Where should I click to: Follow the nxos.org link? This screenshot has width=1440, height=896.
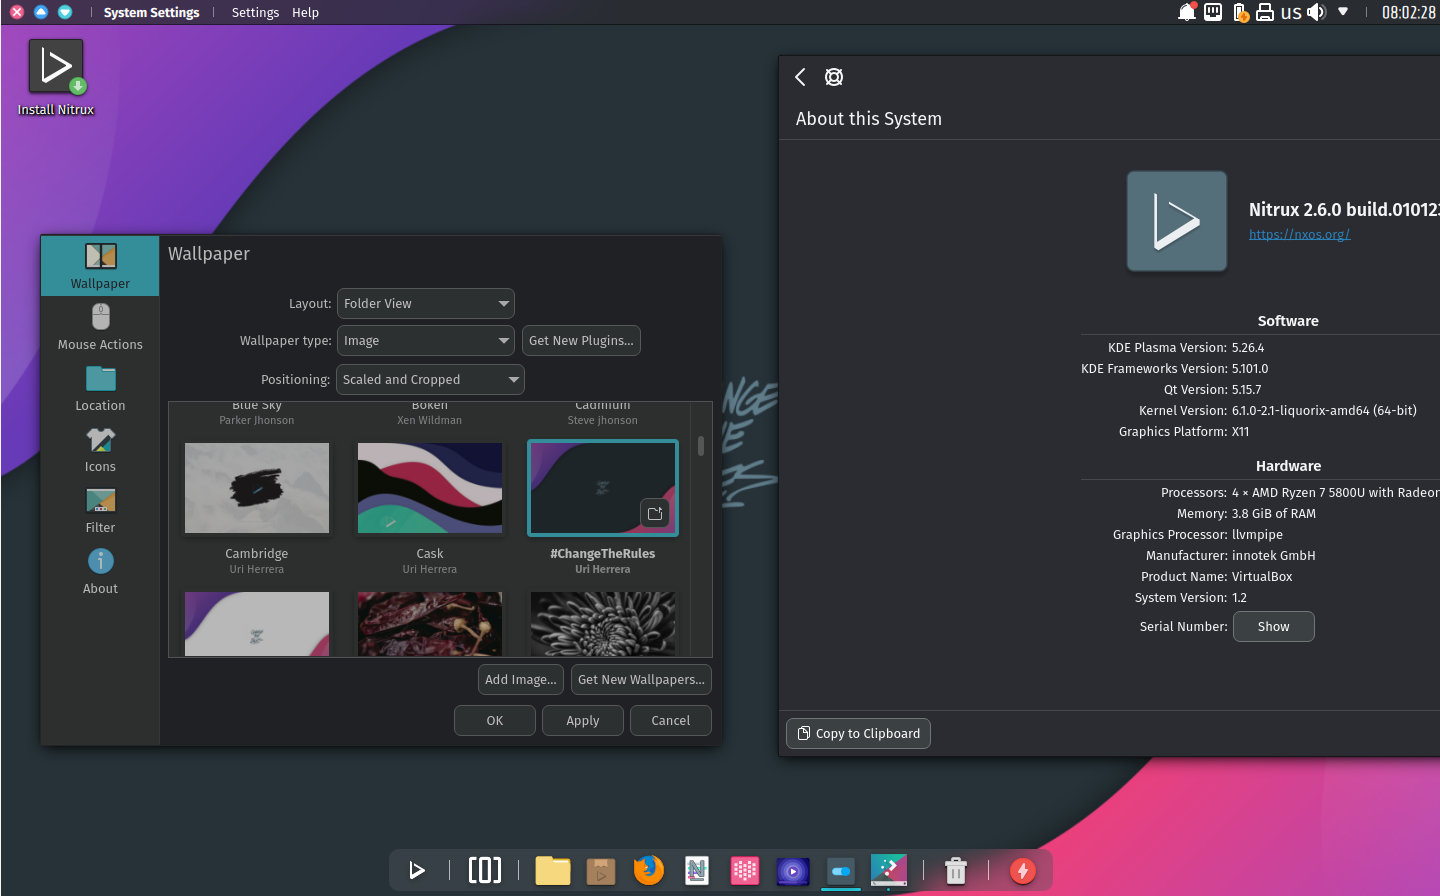(x=1299, y=233)
